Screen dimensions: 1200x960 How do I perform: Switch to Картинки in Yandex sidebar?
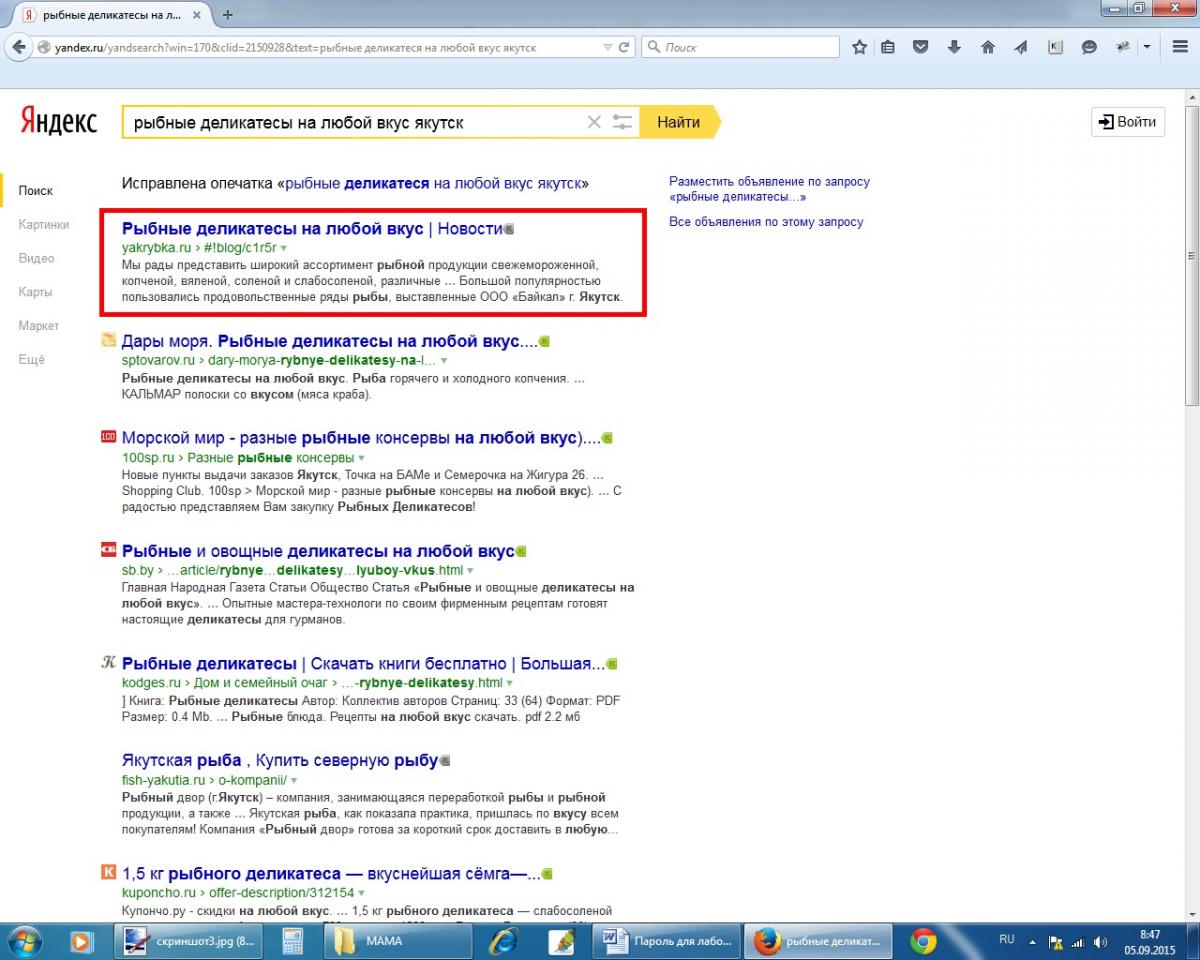coord(44,224)
